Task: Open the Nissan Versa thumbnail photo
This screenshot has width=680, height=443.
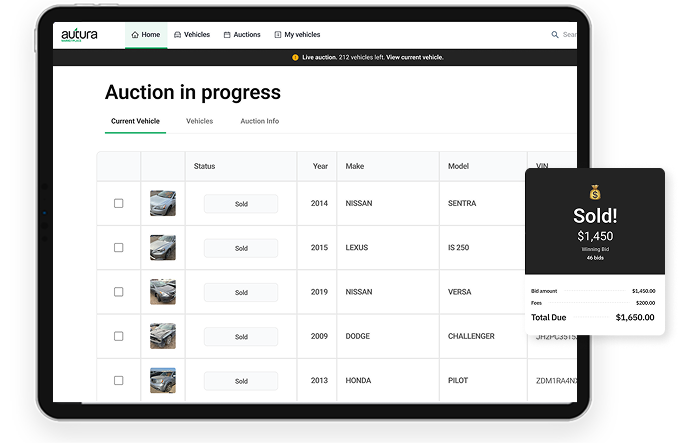Action: 163,292
